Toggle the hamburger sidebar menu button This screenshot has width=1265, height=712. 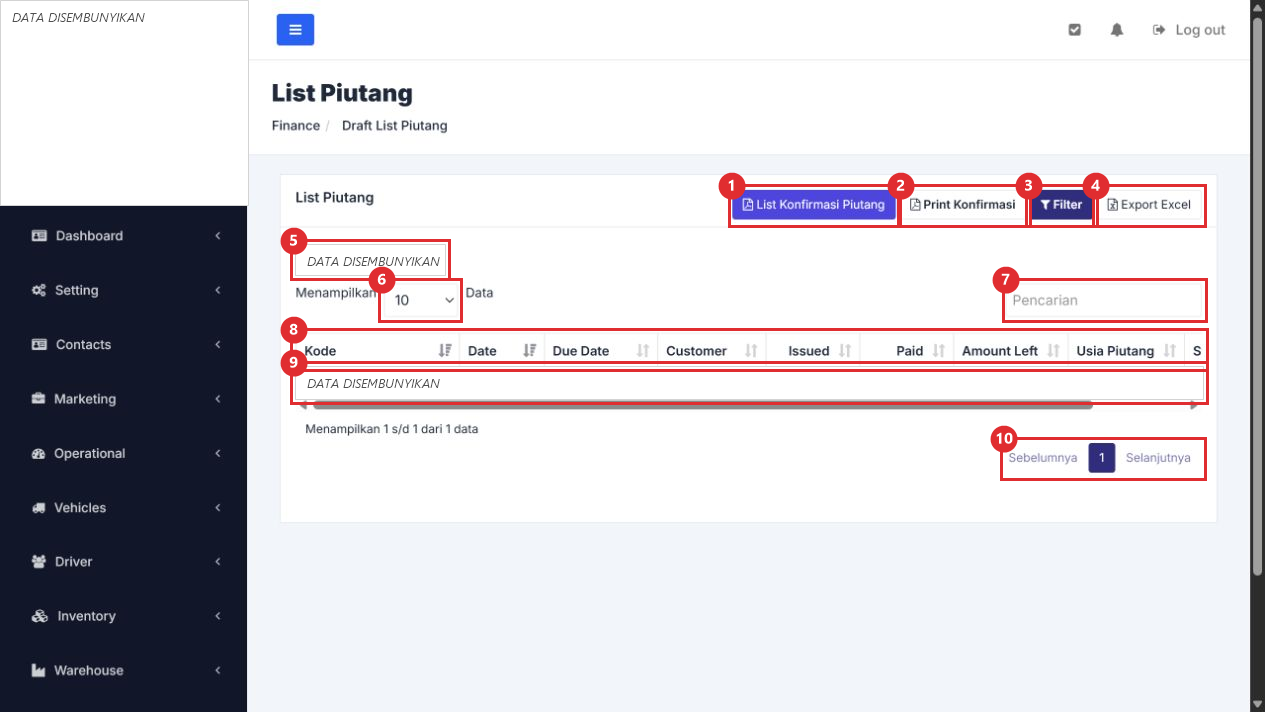(295, 30)
